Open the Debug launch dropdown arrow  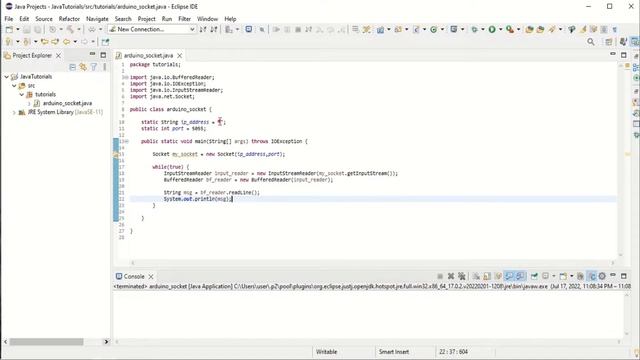pyautogui.click(x=483, y=29)
